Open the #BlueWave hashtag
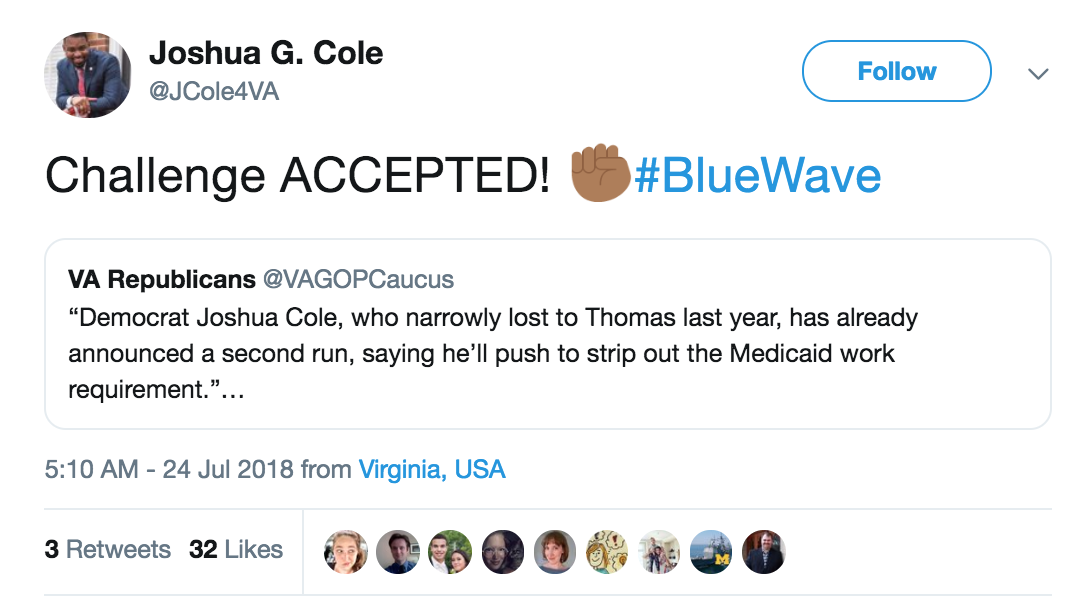This screenshot has width=1090, height=602. coord(757,177)
